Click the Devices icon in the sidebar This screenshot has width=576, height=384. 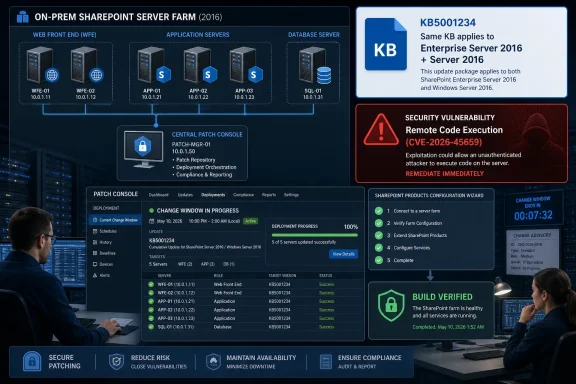(x=95, y=264)
